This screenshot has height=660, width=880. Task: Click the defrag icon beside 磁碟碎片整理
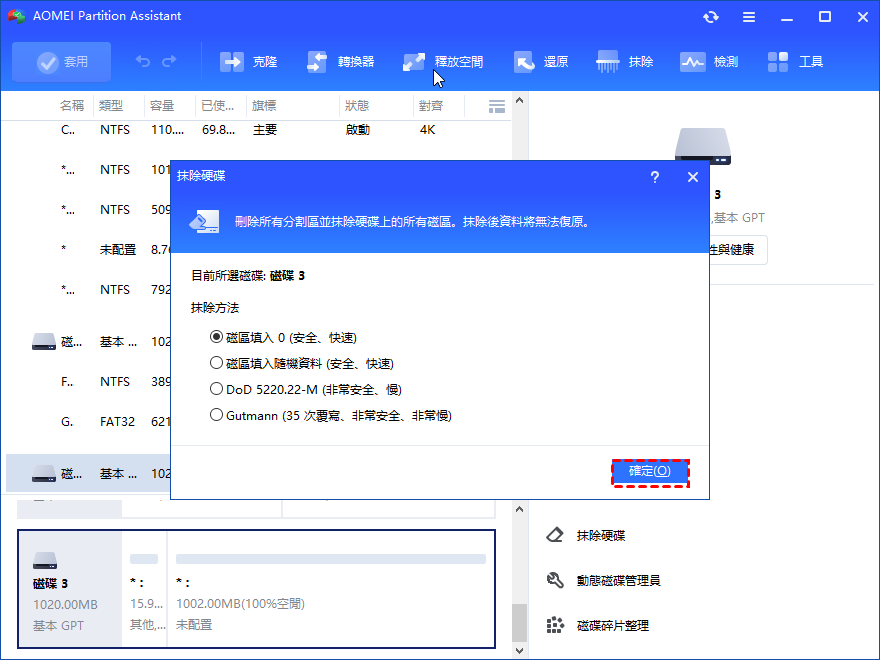tap(555, 625)
